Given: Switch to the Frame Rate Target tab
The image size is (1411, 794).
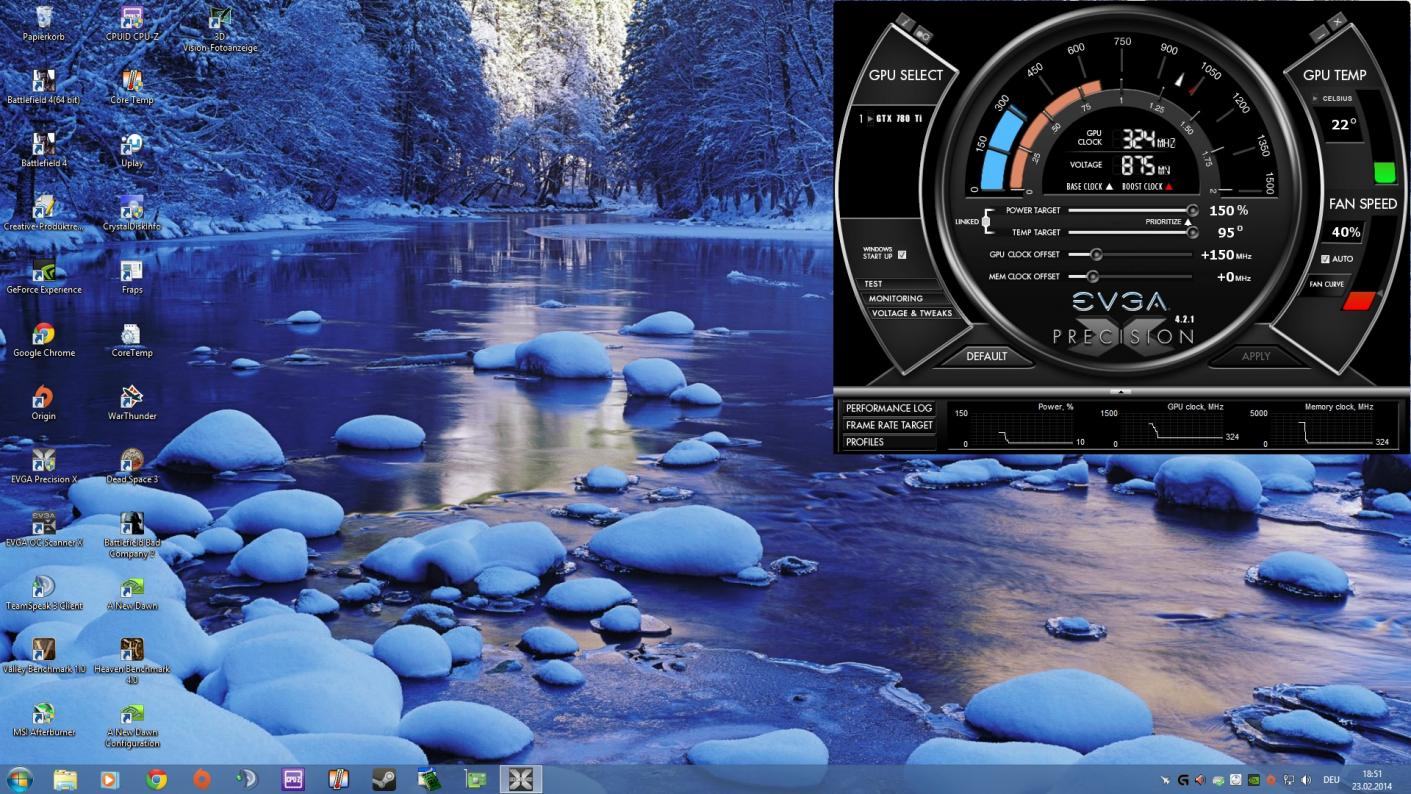Looking at the screenshot, I should tap(888, 425).
